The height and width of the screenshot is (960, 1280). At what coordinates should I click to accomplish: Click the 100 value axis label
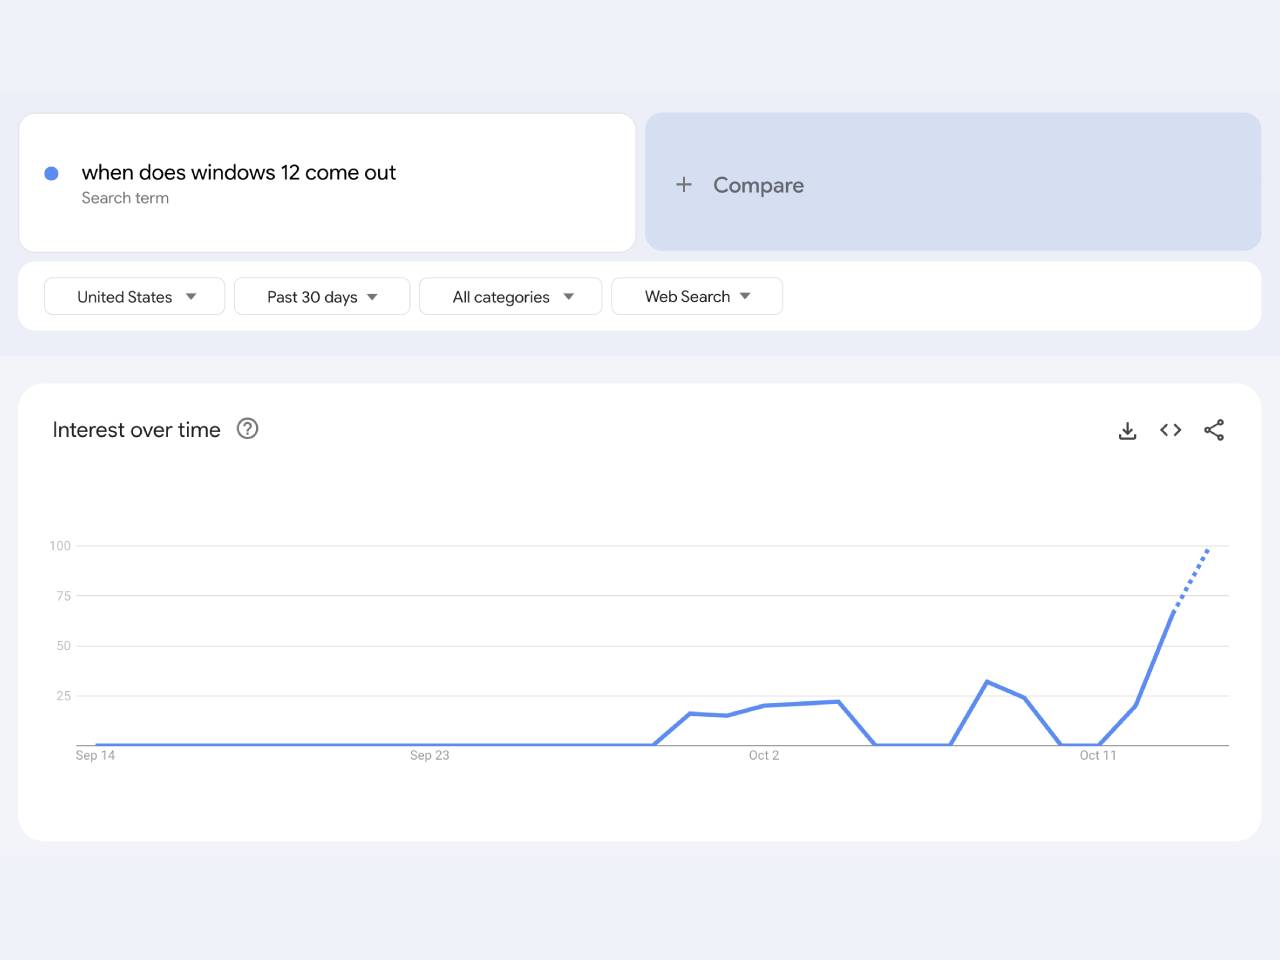(x=60, y=546)
